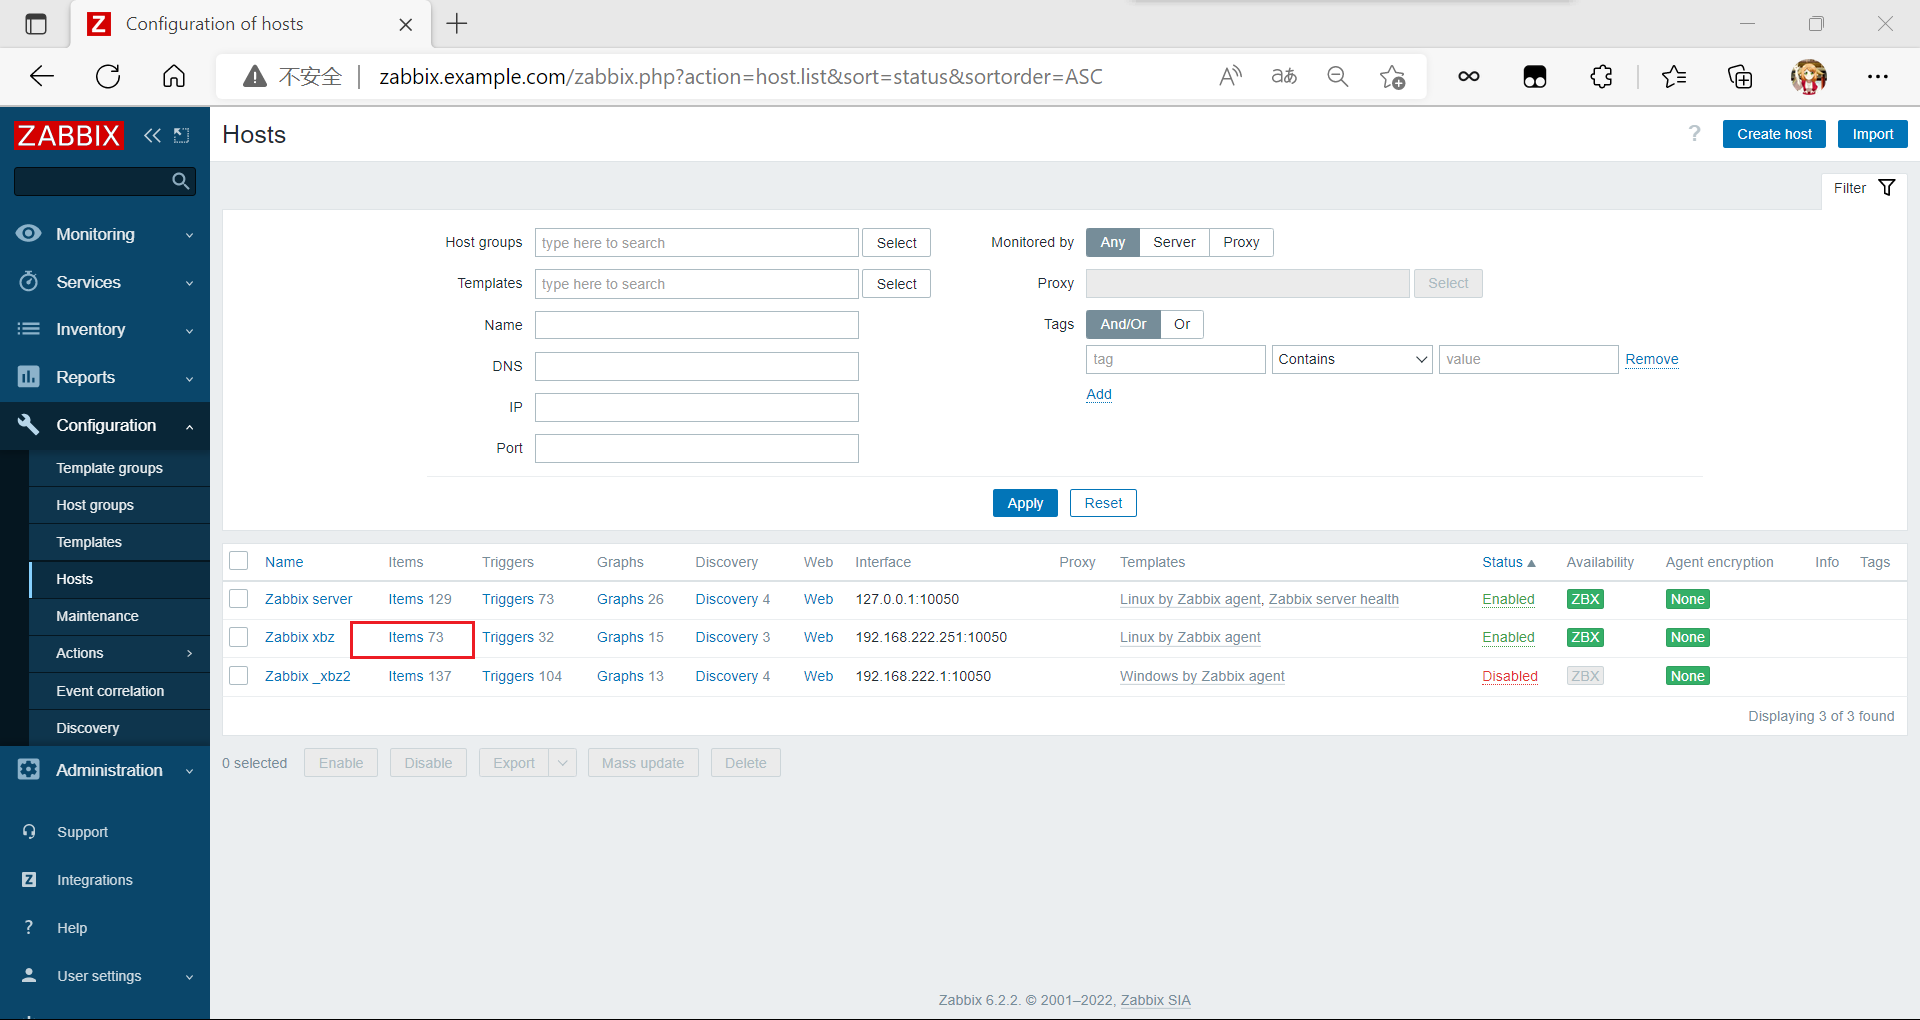Sort the table by Status column header
Image resolution: width=1920 pixels, height=1020 pixels.
pos(1508,562)
